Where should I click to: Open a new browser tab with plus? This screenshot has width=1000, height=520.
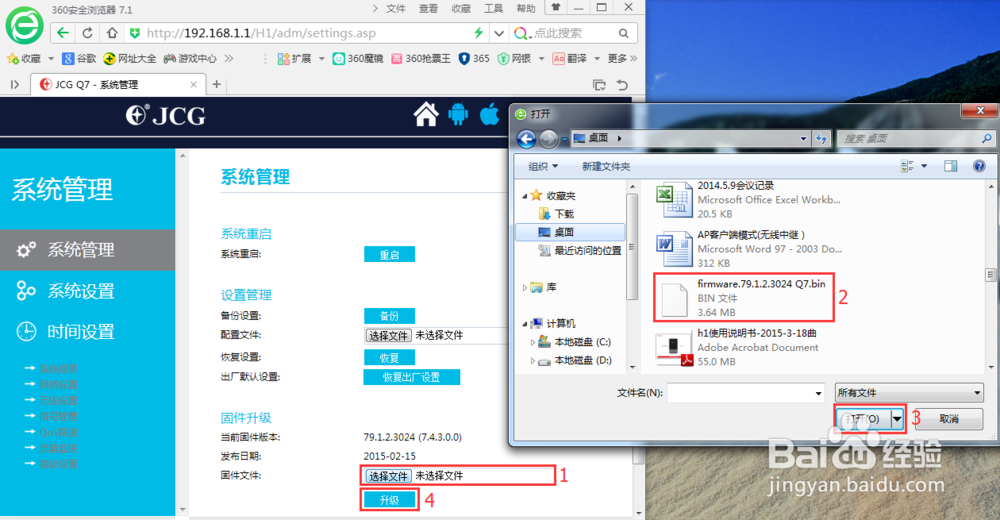click(216, 84)
